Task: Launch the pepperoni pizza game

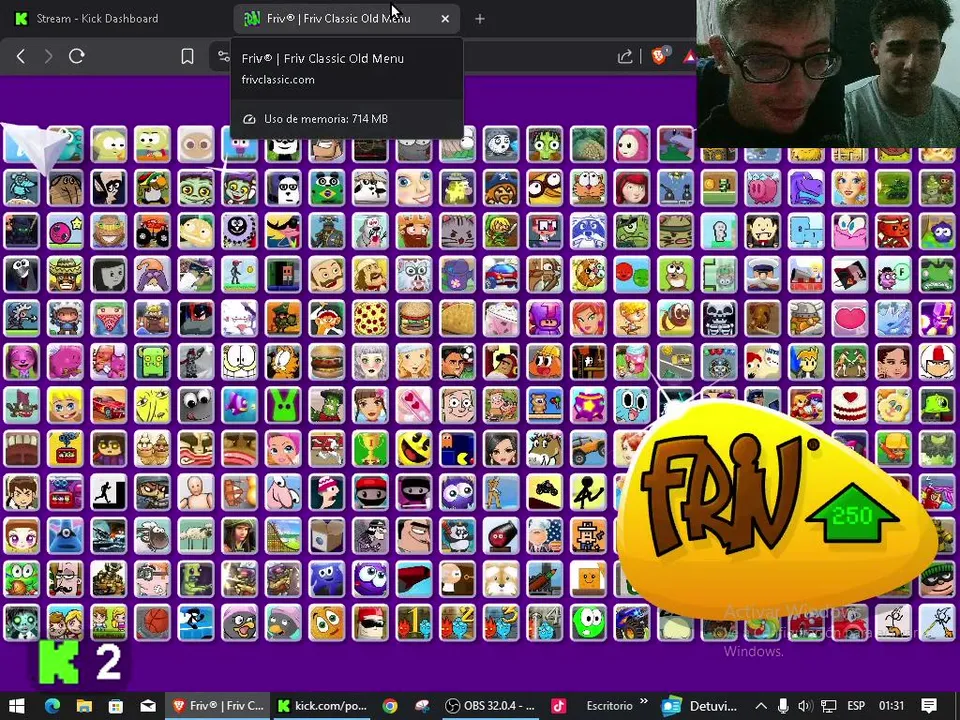Action: coord(370,318)
